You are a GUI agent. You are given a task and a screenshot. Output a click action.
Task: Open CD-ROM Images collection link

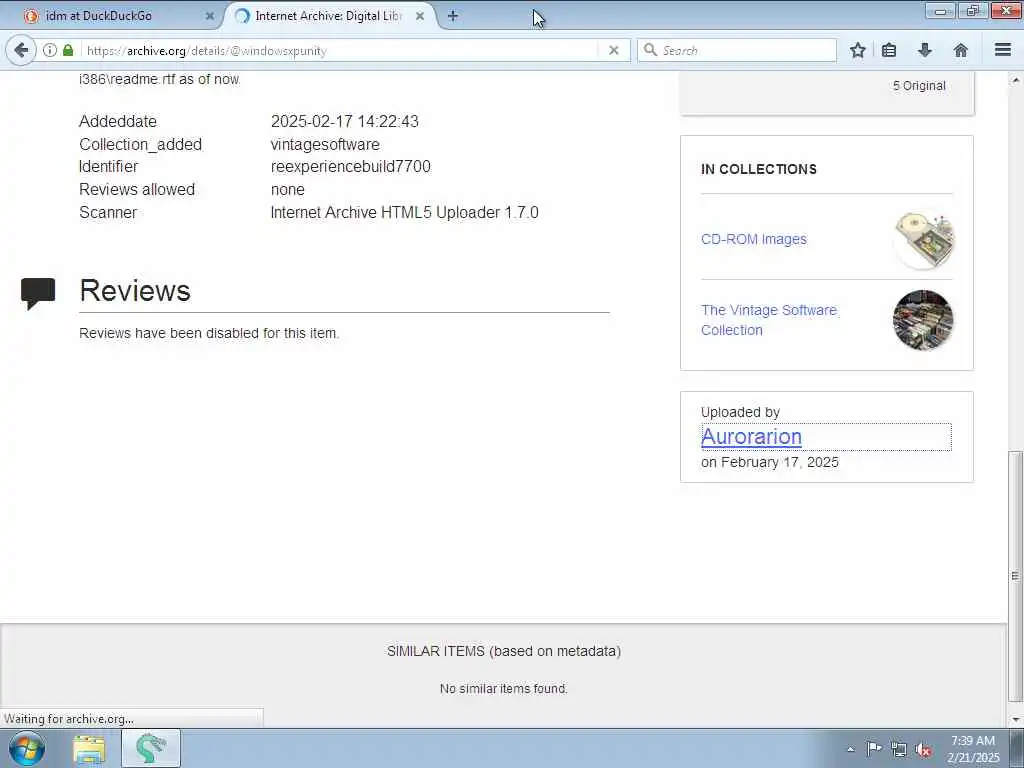point(754,239)
